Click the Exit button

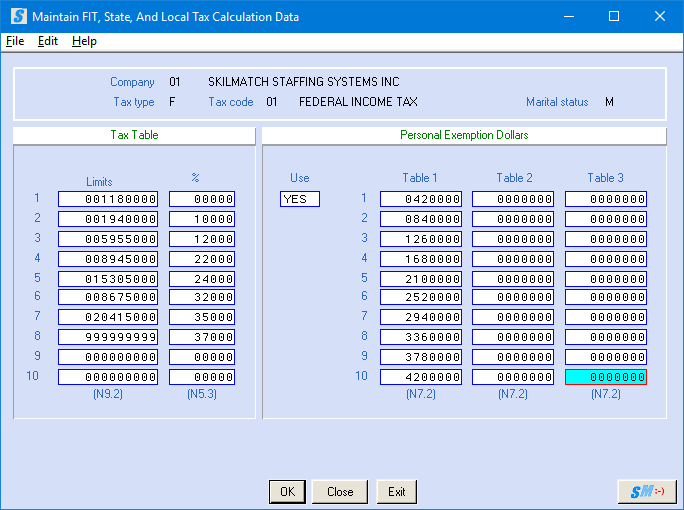pyautogui.click(x=396, y=491)
